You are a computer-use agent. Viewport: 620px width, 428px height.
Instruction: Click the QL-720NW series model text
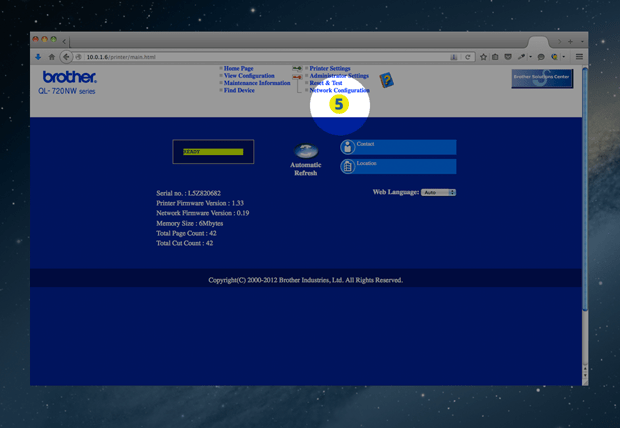point(66,91)
